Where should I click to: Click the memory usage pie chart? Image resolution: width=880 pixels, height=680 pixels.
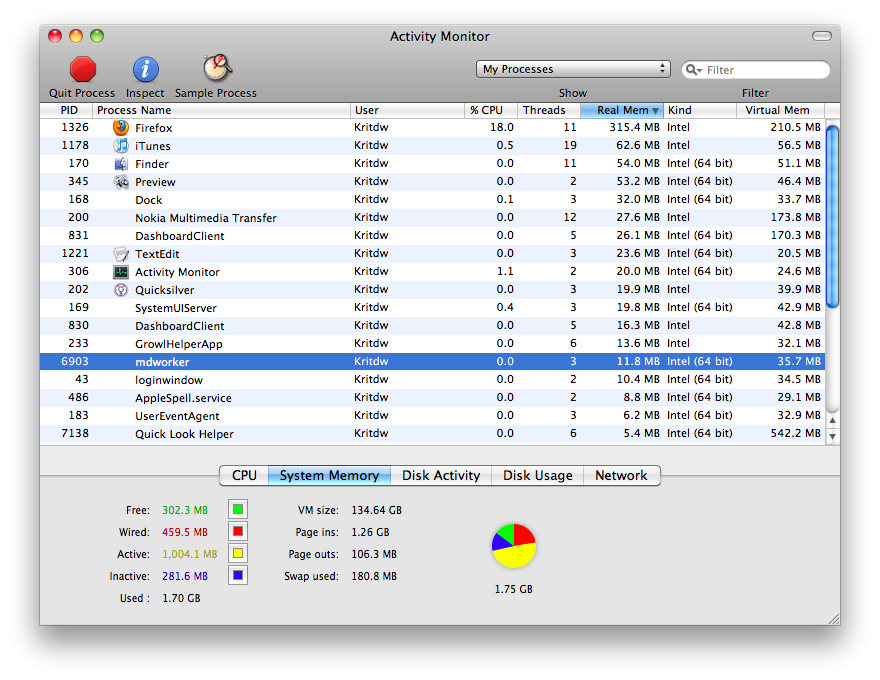pos(514,546)
